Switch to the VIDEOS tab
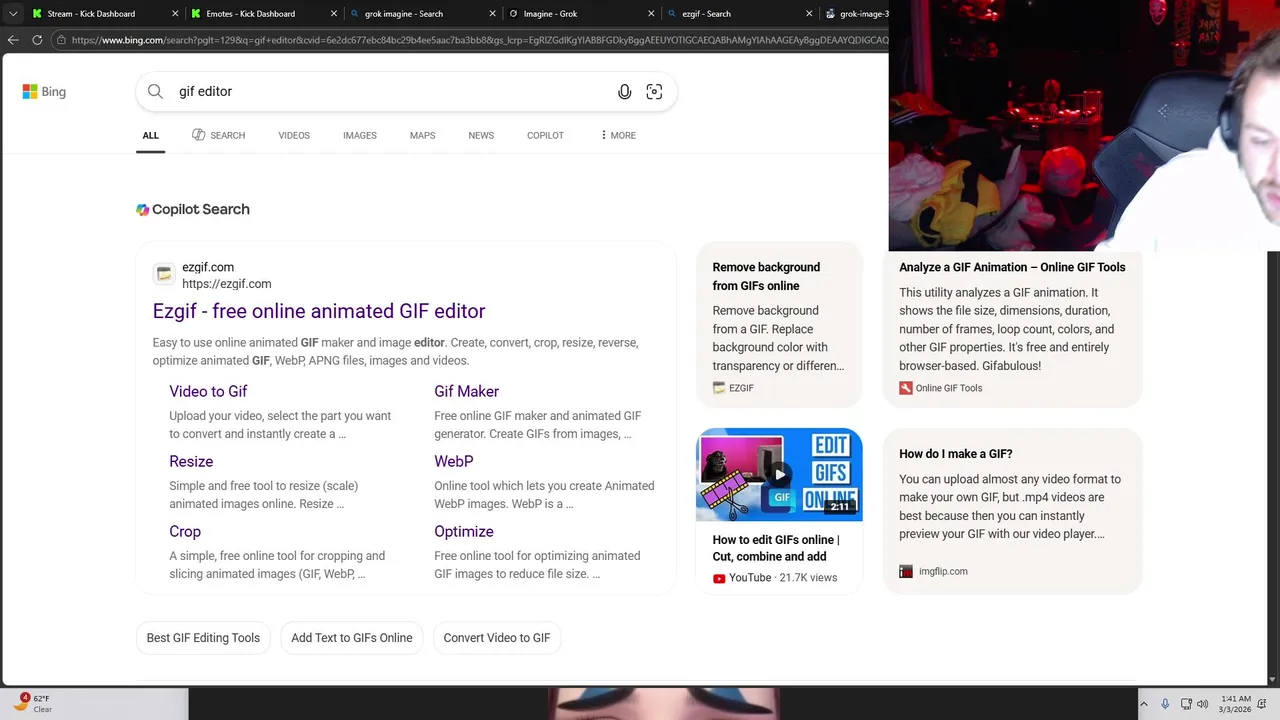1280x720 pixels. (294, 135)
